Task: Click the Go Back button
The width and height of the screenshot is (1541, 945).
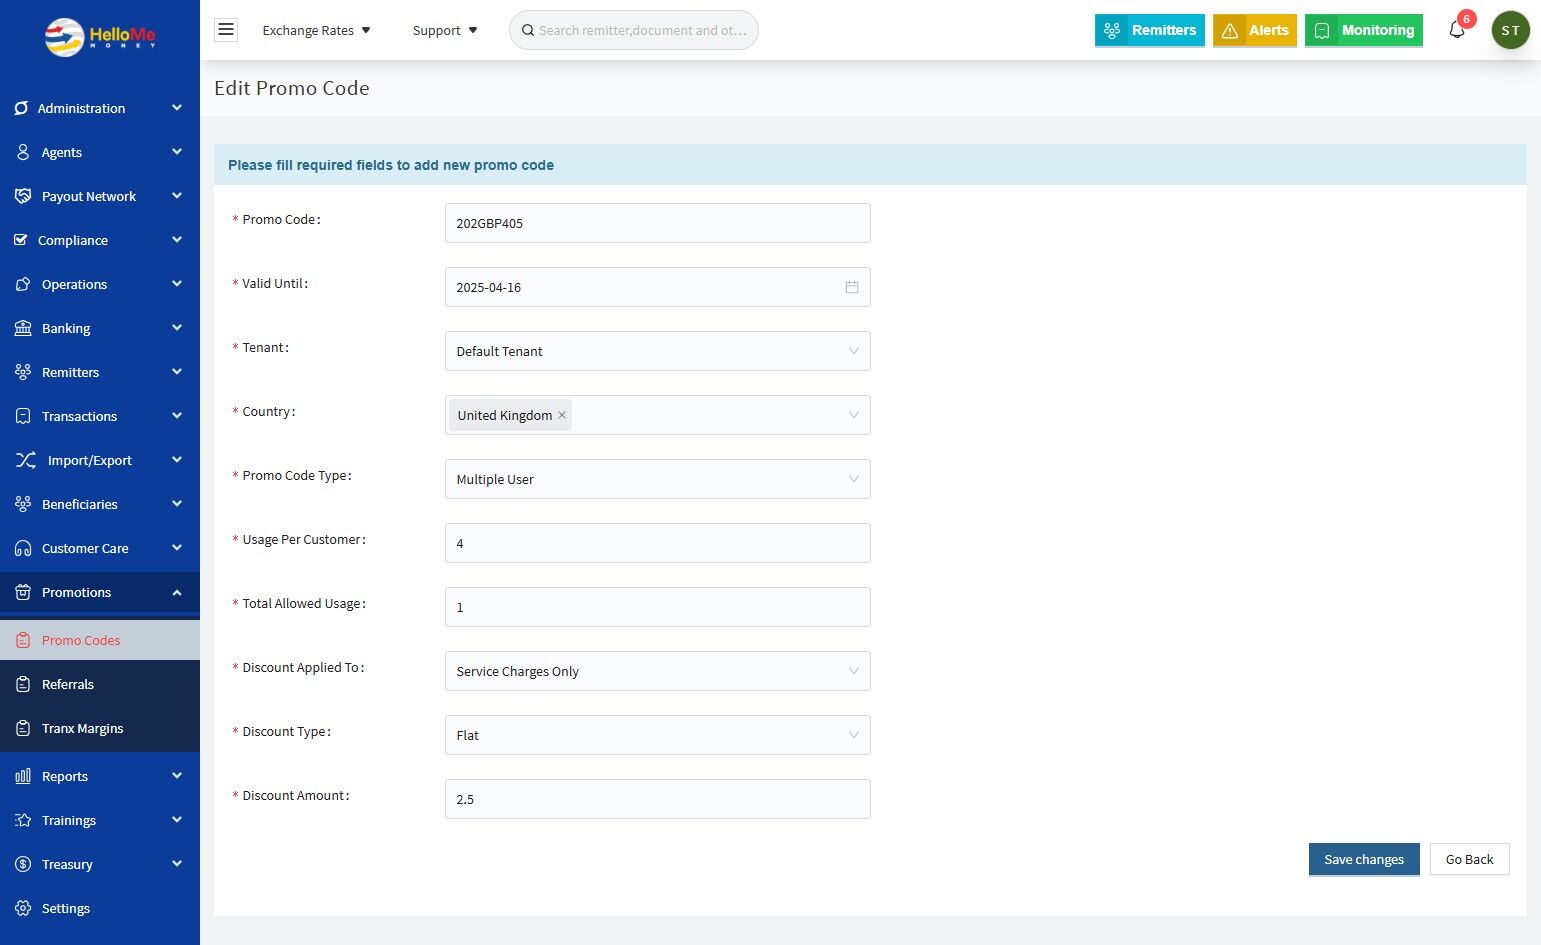Action: pos(1469,859)
